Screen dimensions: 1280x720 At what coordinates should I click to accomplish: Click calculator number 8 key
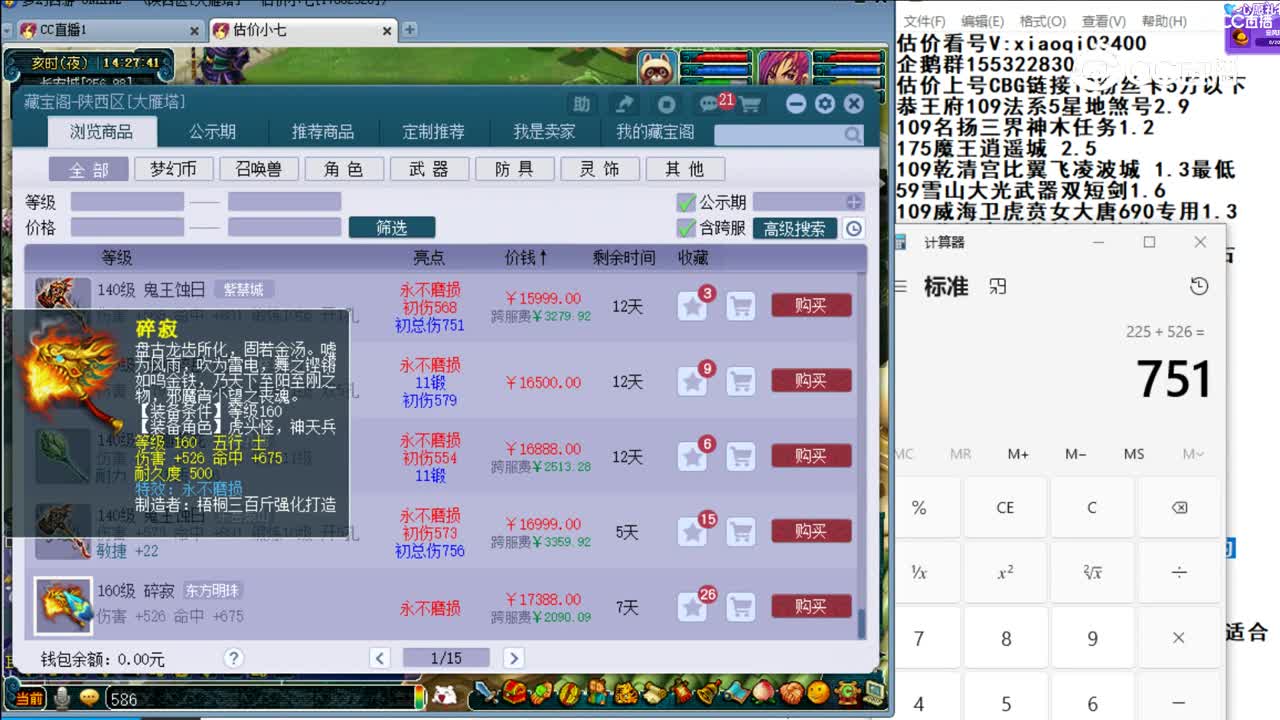(1005, 638)
